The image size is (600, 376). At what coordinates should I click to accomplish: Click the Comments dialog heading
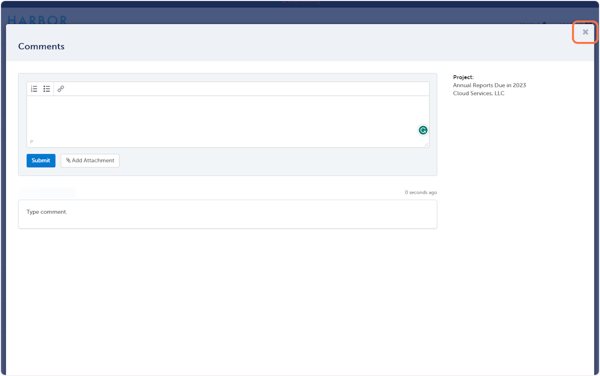point(41,46)
